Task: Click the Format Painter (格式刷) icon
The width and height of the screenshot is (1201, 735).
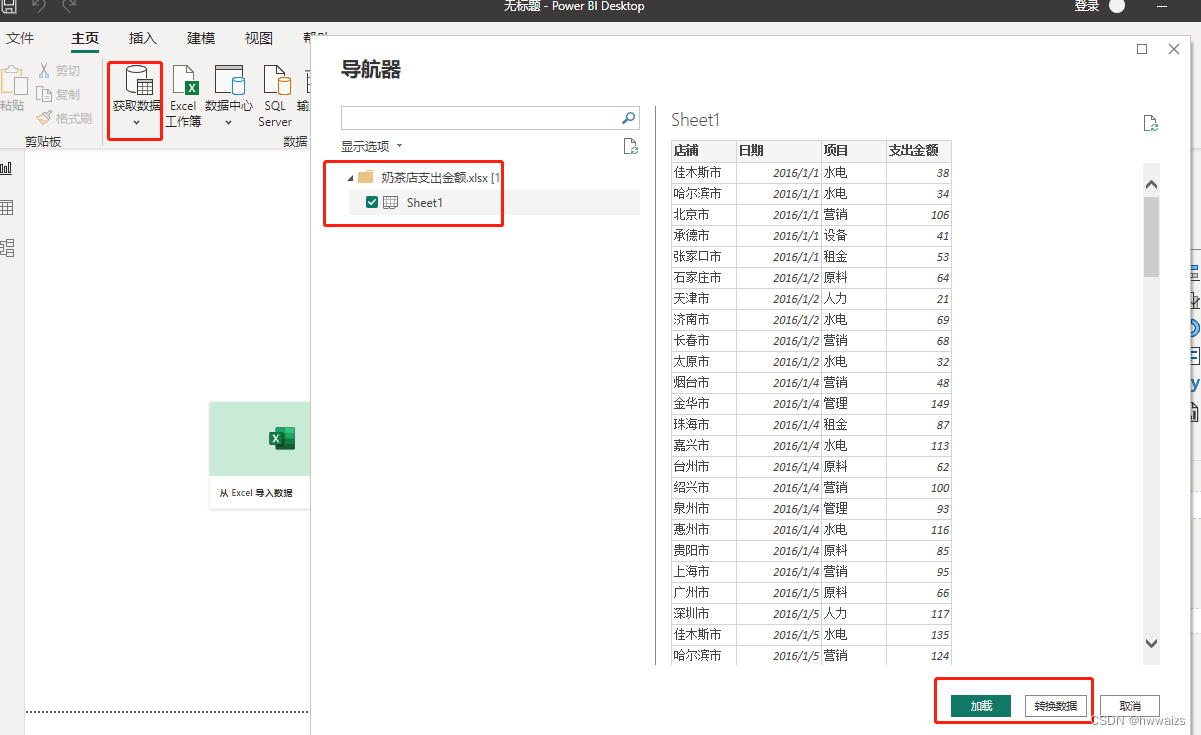Action: coord(44,118)
